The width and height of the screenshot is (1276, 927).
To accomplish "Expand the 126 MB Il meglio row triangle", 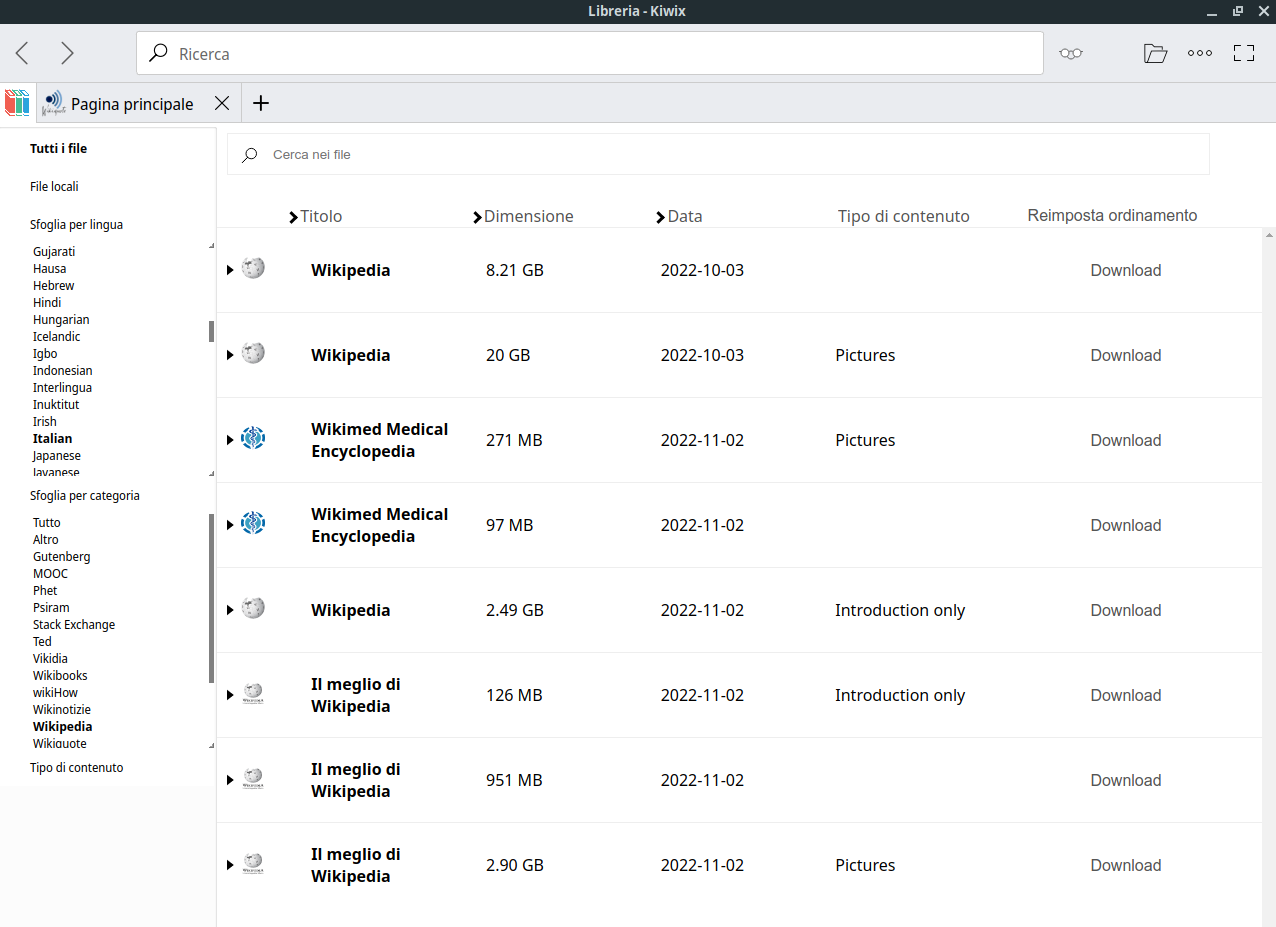I will tap(230, 695).
